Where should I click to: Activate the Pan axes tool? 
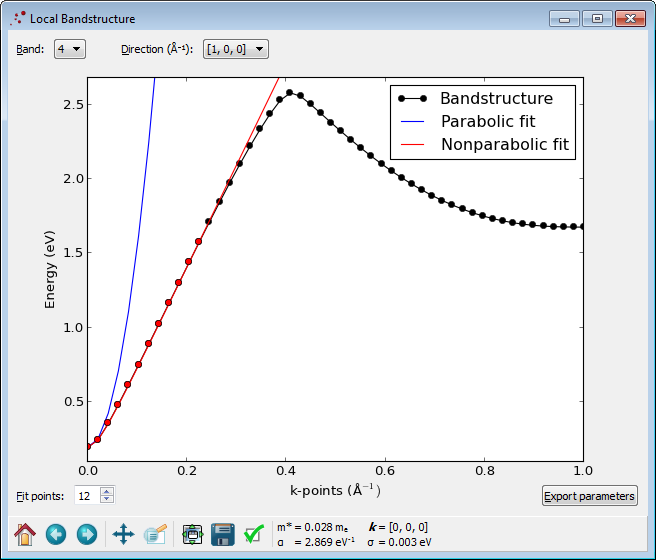click(x=123, y=534)
